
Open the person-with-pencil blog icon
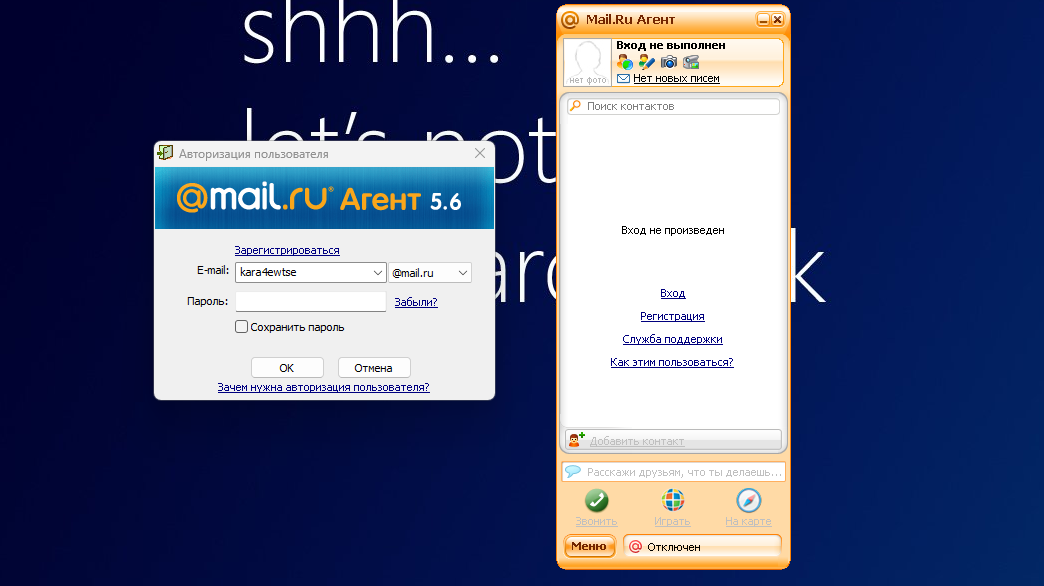pyautogui.click(x=647, y=62)
